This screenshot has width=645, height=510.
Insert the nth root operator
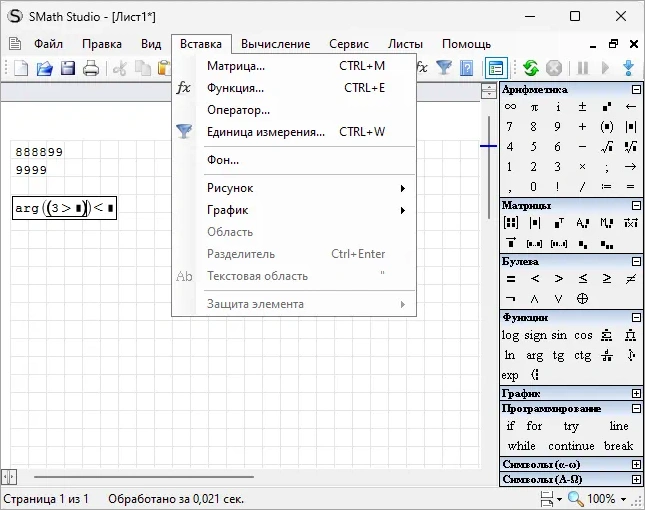click(630, 147)
